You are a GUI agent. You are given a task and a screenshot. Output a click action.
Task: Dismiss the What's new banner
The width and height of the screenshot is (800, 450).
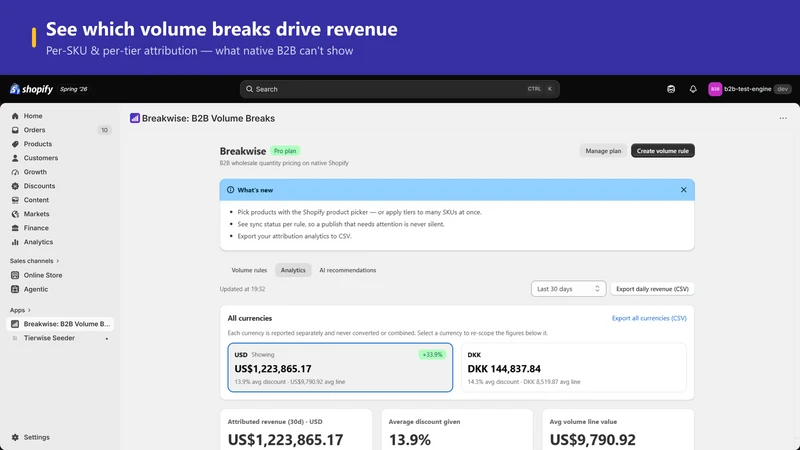(684, 190)
